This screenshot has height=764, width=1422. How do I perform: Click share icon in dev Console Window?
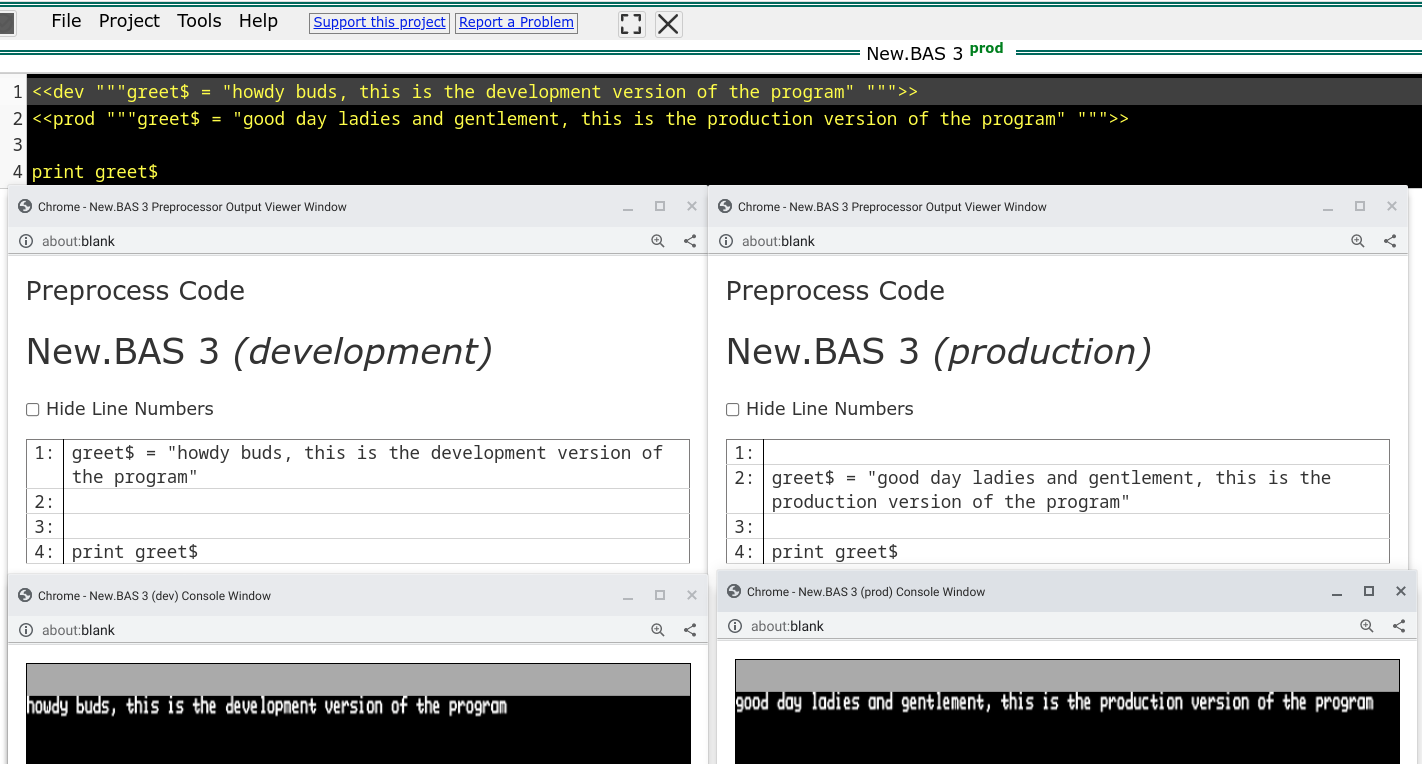click(690, 630)
